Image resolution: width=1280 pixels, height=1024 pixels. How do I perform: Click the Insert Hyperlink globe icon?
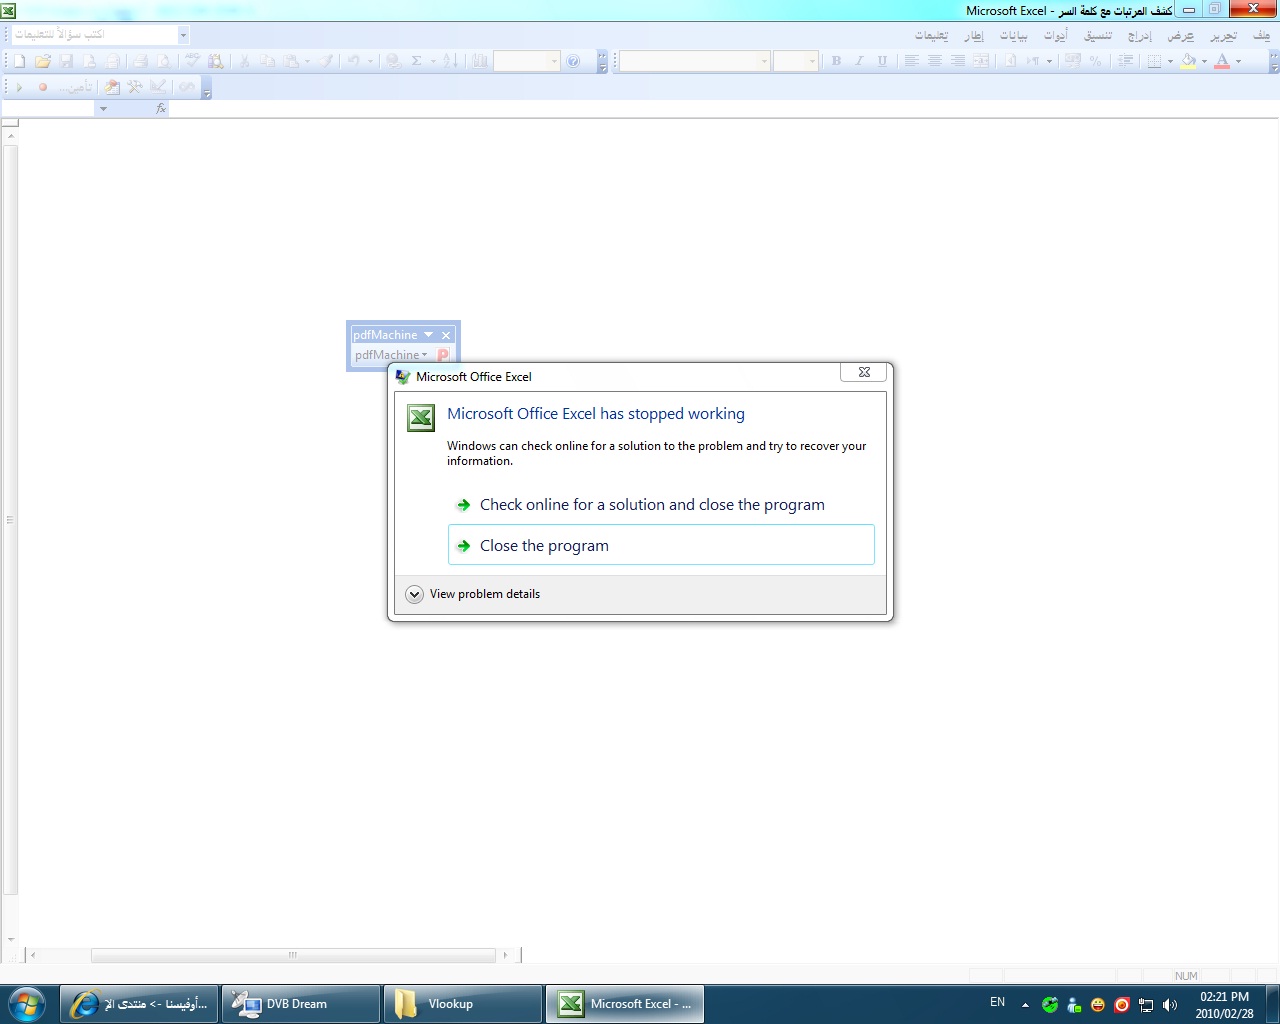coord(393,61)
